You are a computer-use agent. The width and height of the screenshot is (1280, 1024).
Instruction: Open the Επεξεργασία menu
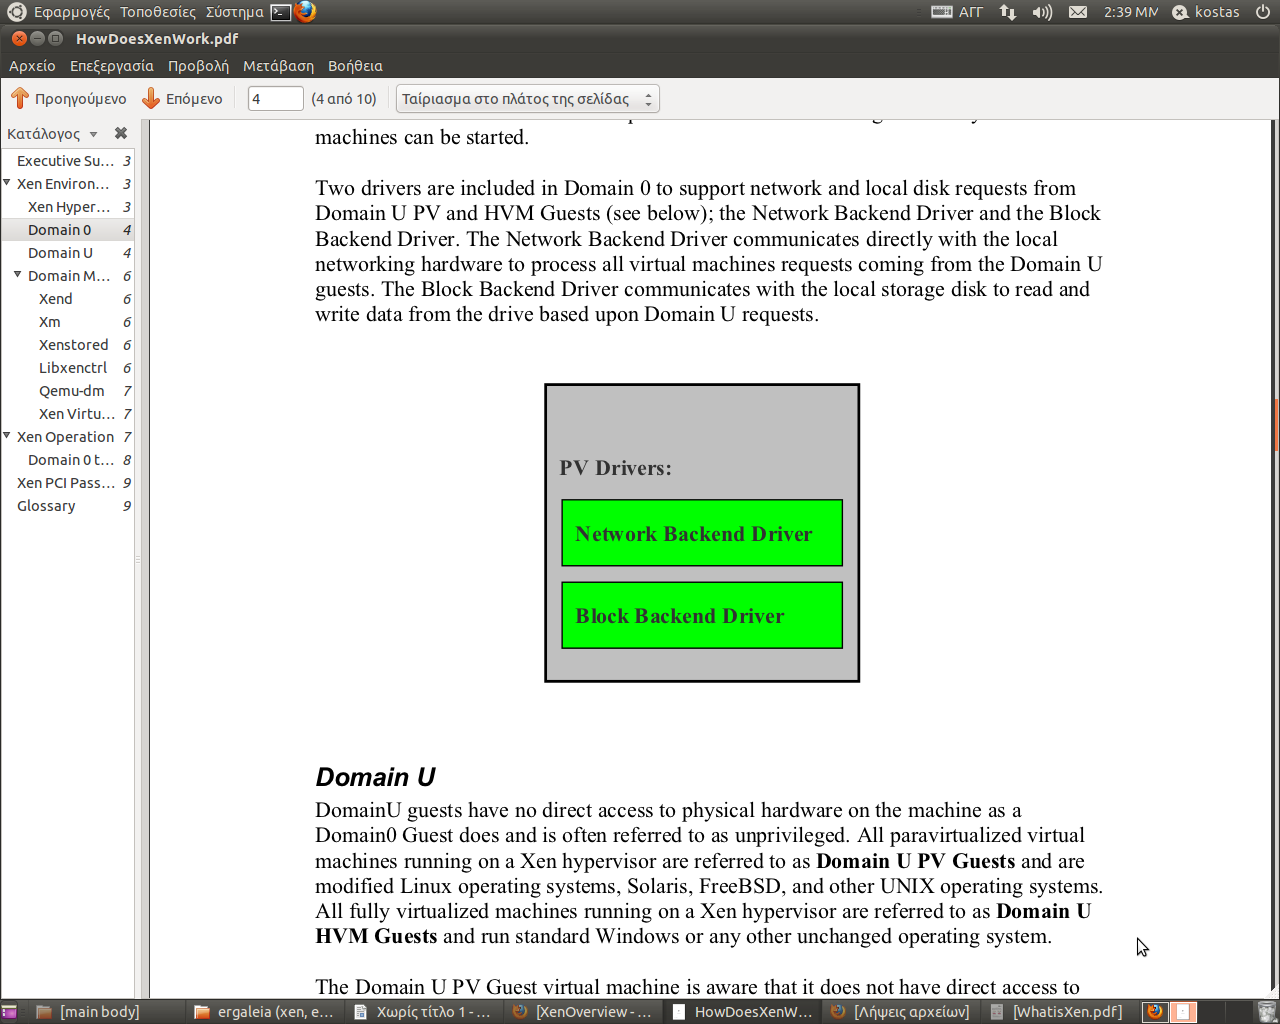pyautogui.click(x=112, y=66)
